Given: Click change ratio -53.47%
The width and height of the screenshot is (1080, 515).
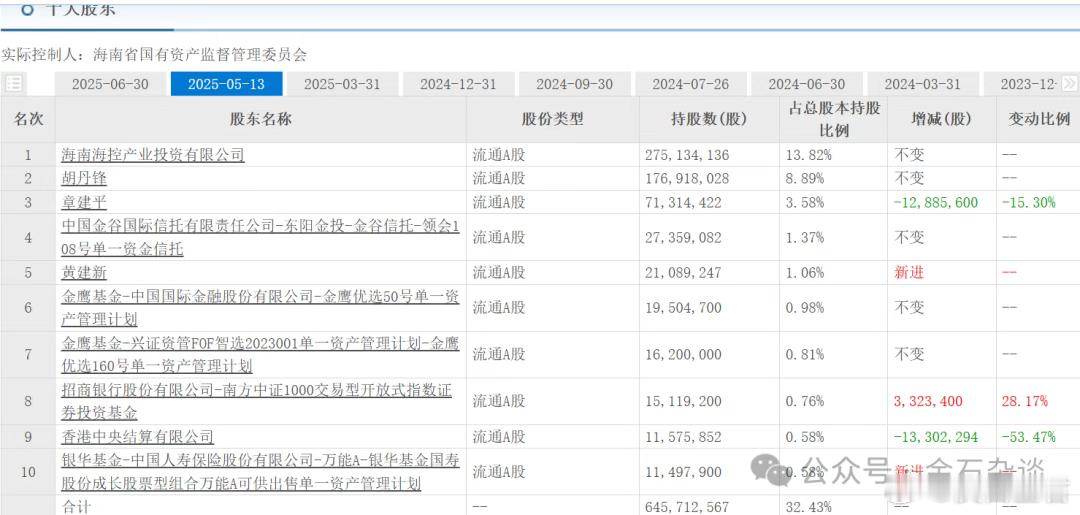Looking at the screenshot, I should (1028, 437).
